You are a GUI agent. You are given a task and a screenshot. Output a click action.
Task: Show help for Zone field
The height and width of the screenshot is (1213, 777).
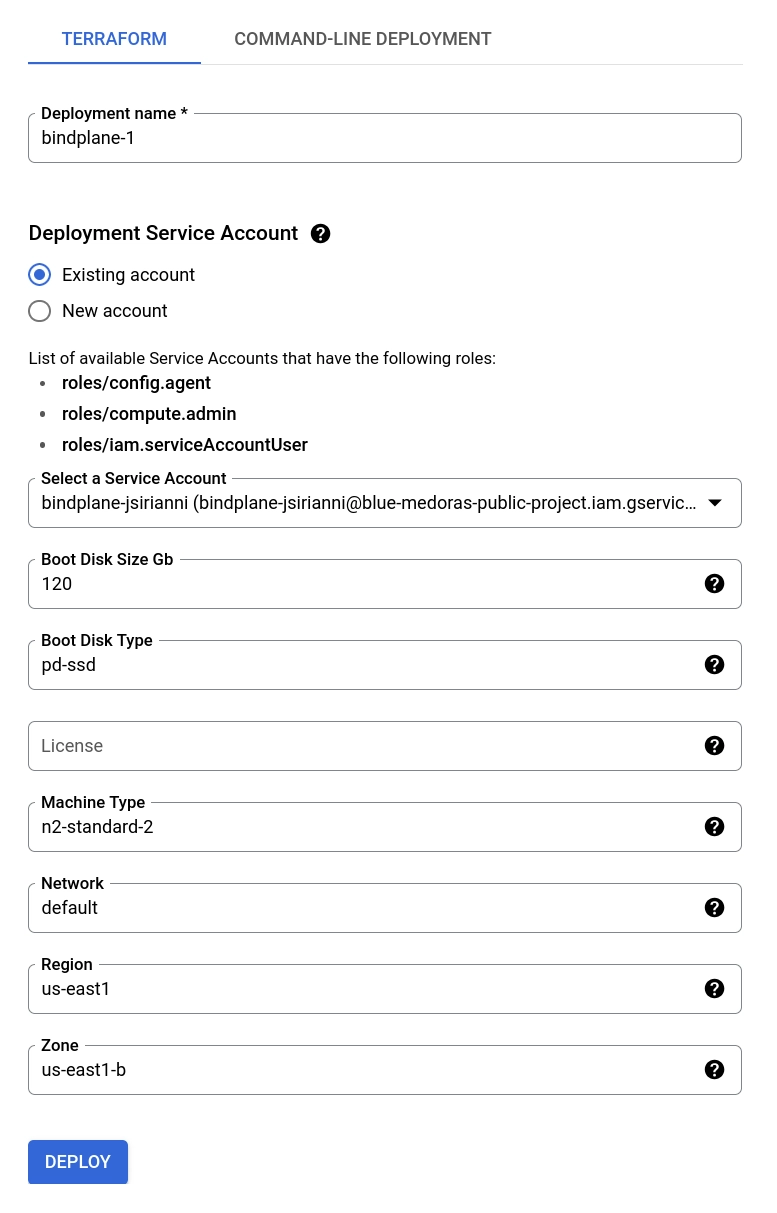pos(714,1070)
